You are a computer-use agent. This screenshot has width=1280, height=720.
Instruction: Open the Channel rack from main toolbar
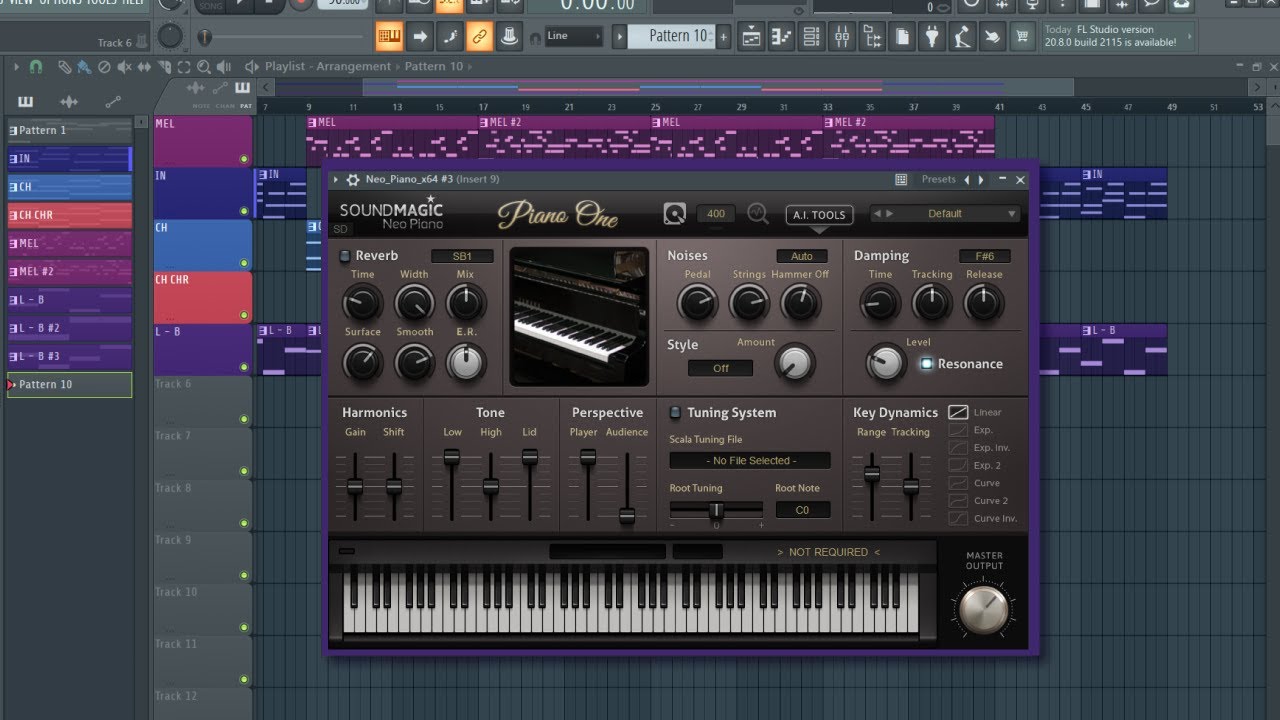(811, 37)
